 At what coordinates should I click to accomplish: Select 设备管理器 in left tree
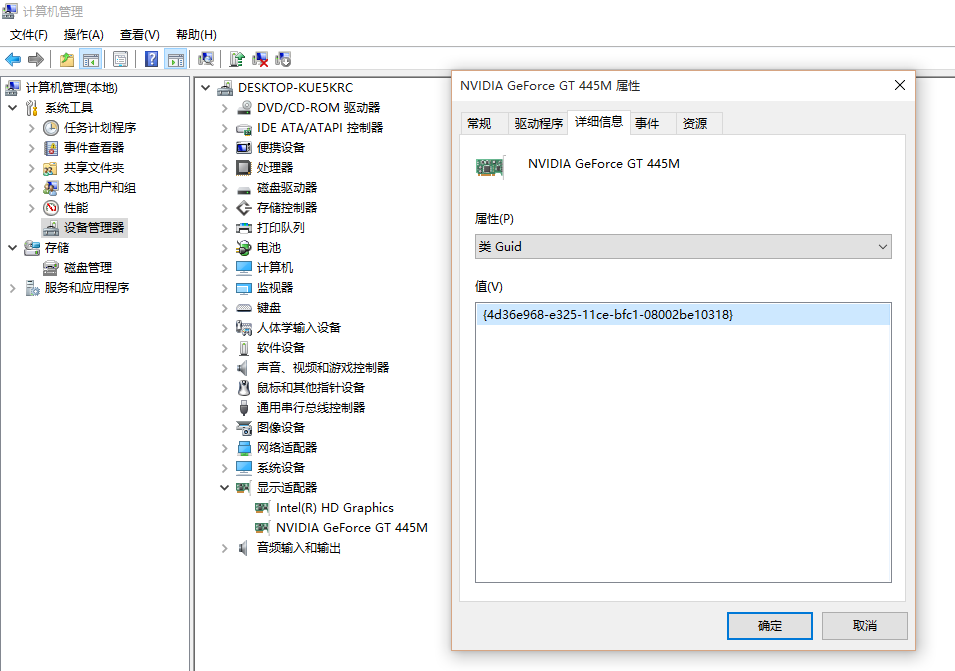click(94, 228)
